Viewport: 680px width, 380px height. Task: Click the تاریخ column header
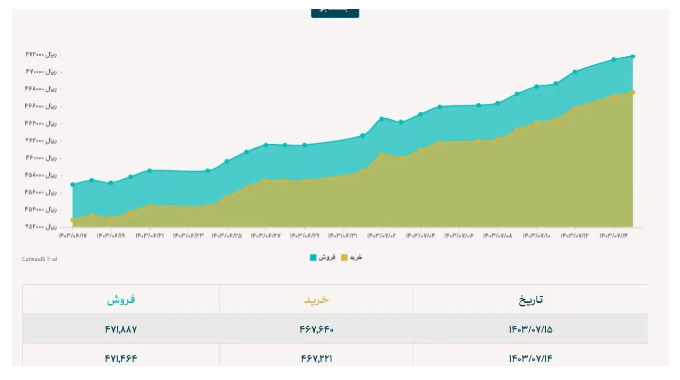point(530,299)
